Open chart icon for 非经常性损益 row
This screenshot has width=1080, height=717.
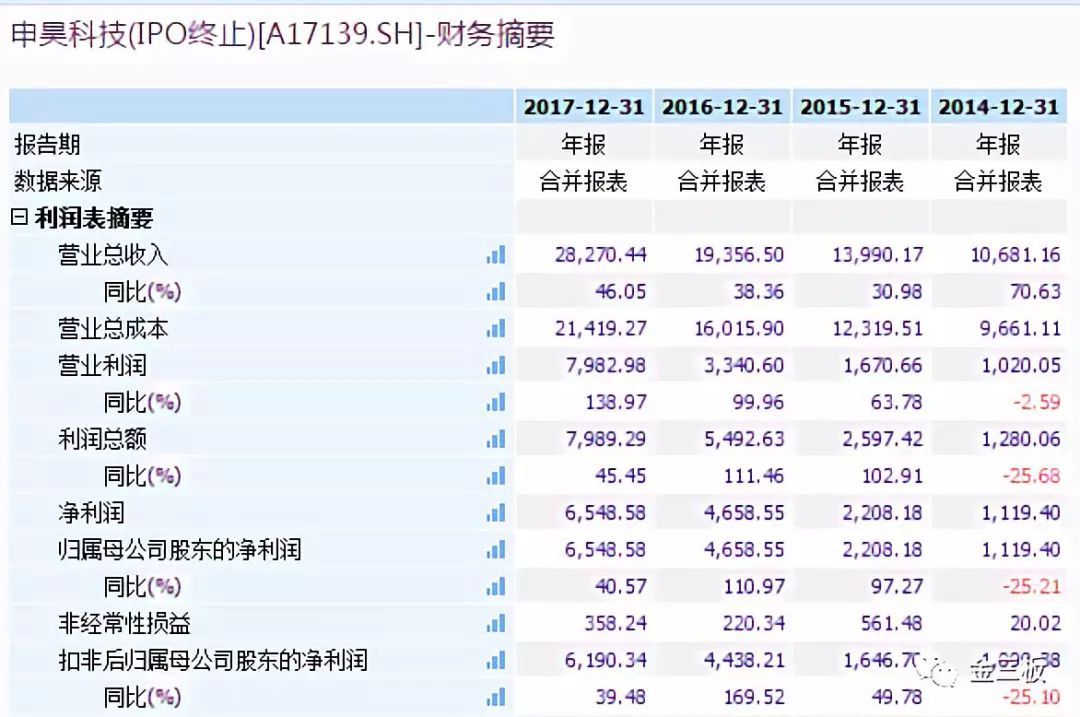(x=496, y=623)
